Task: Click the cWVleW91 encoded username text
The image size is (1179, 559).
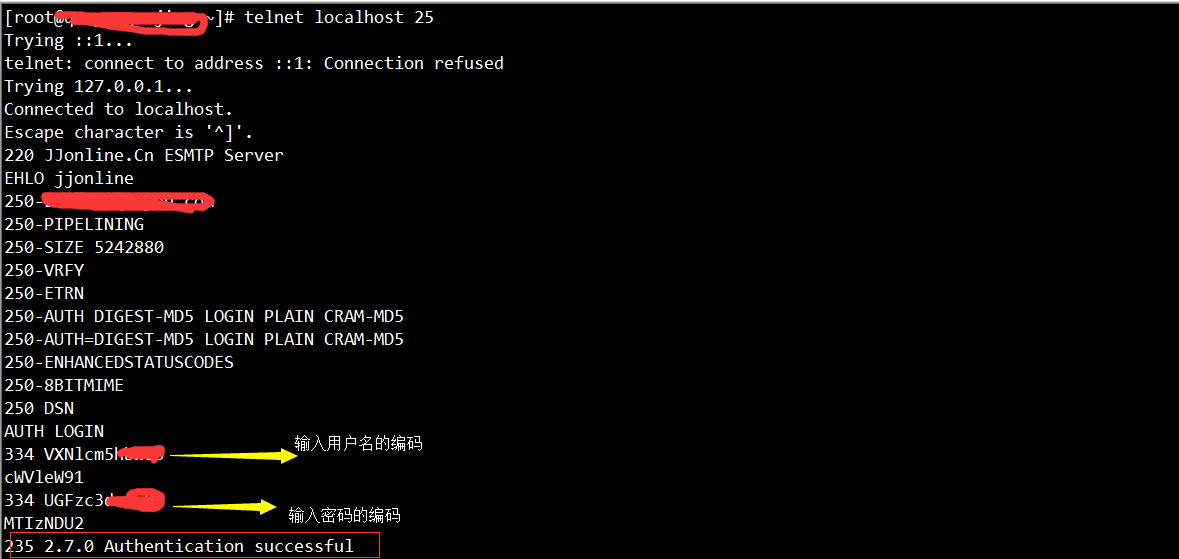Action: 44,478
